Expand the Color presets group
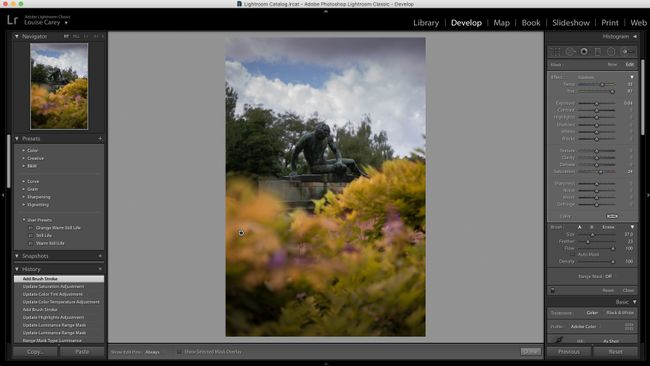This screenshot has width=650, height=366. coord(24,150)
